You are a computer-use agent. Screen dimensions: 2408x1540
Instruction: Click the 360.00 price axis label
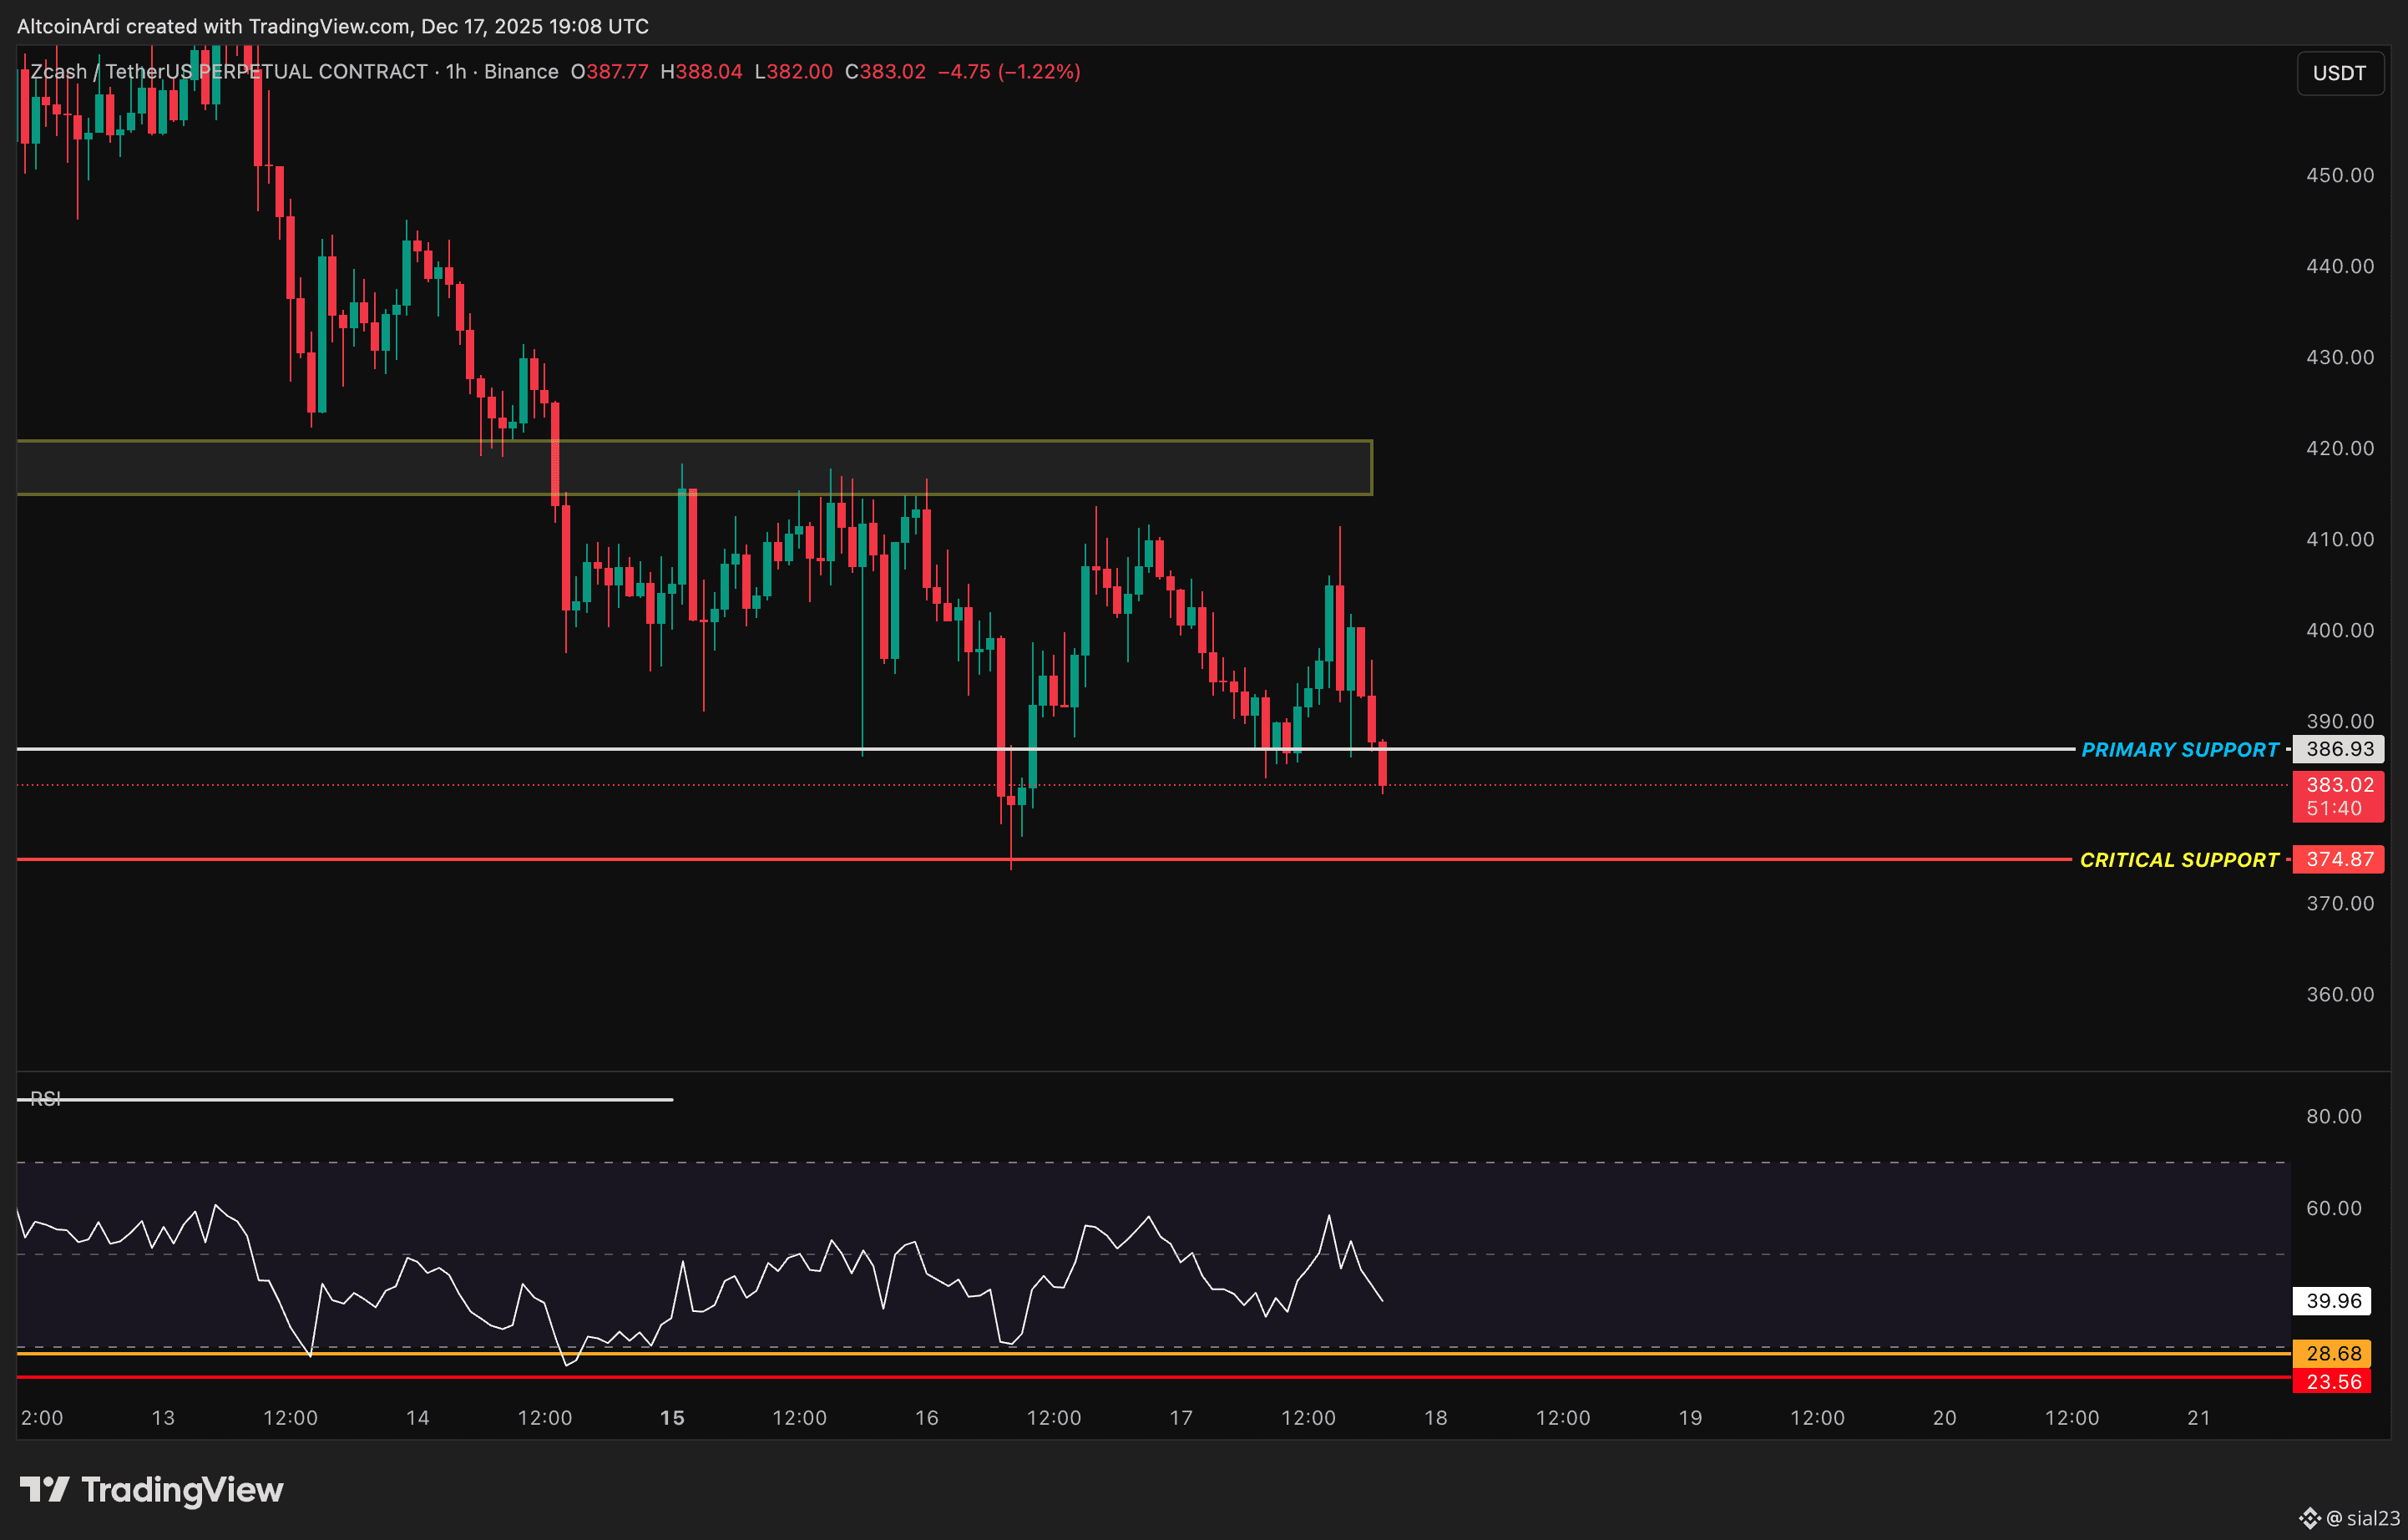2339,994
